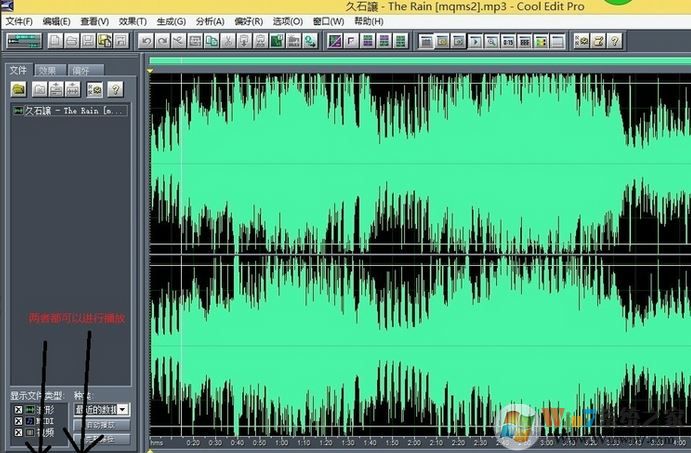Click the Undo arrow icon
Image resolution: width=691 pixels, height=453 pixels.
click(146, 41)
